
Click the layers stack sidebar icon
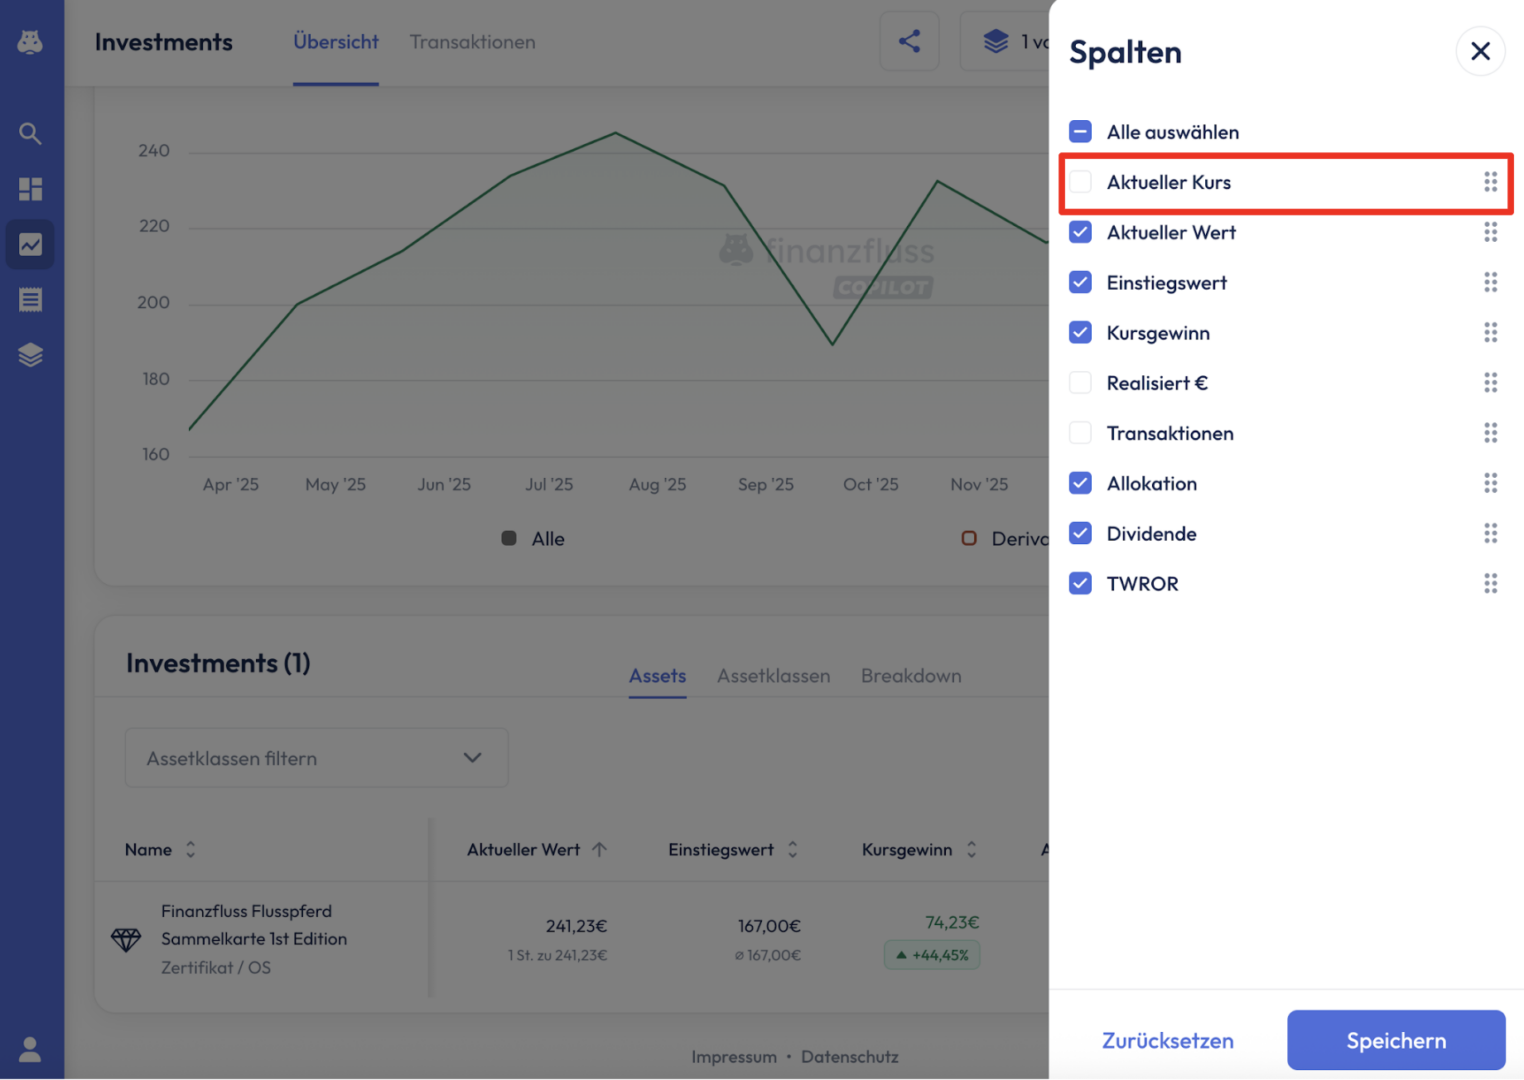click(x=30, y=355)
